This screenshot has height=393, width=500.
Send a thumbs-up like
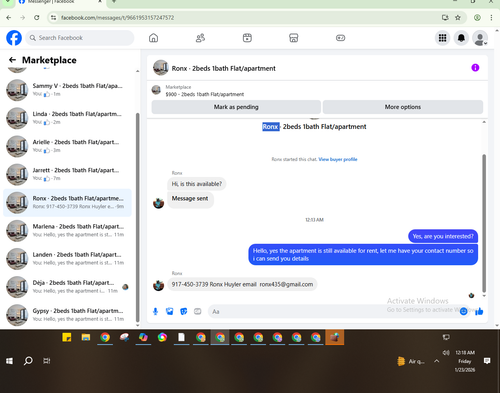[479, 311]
